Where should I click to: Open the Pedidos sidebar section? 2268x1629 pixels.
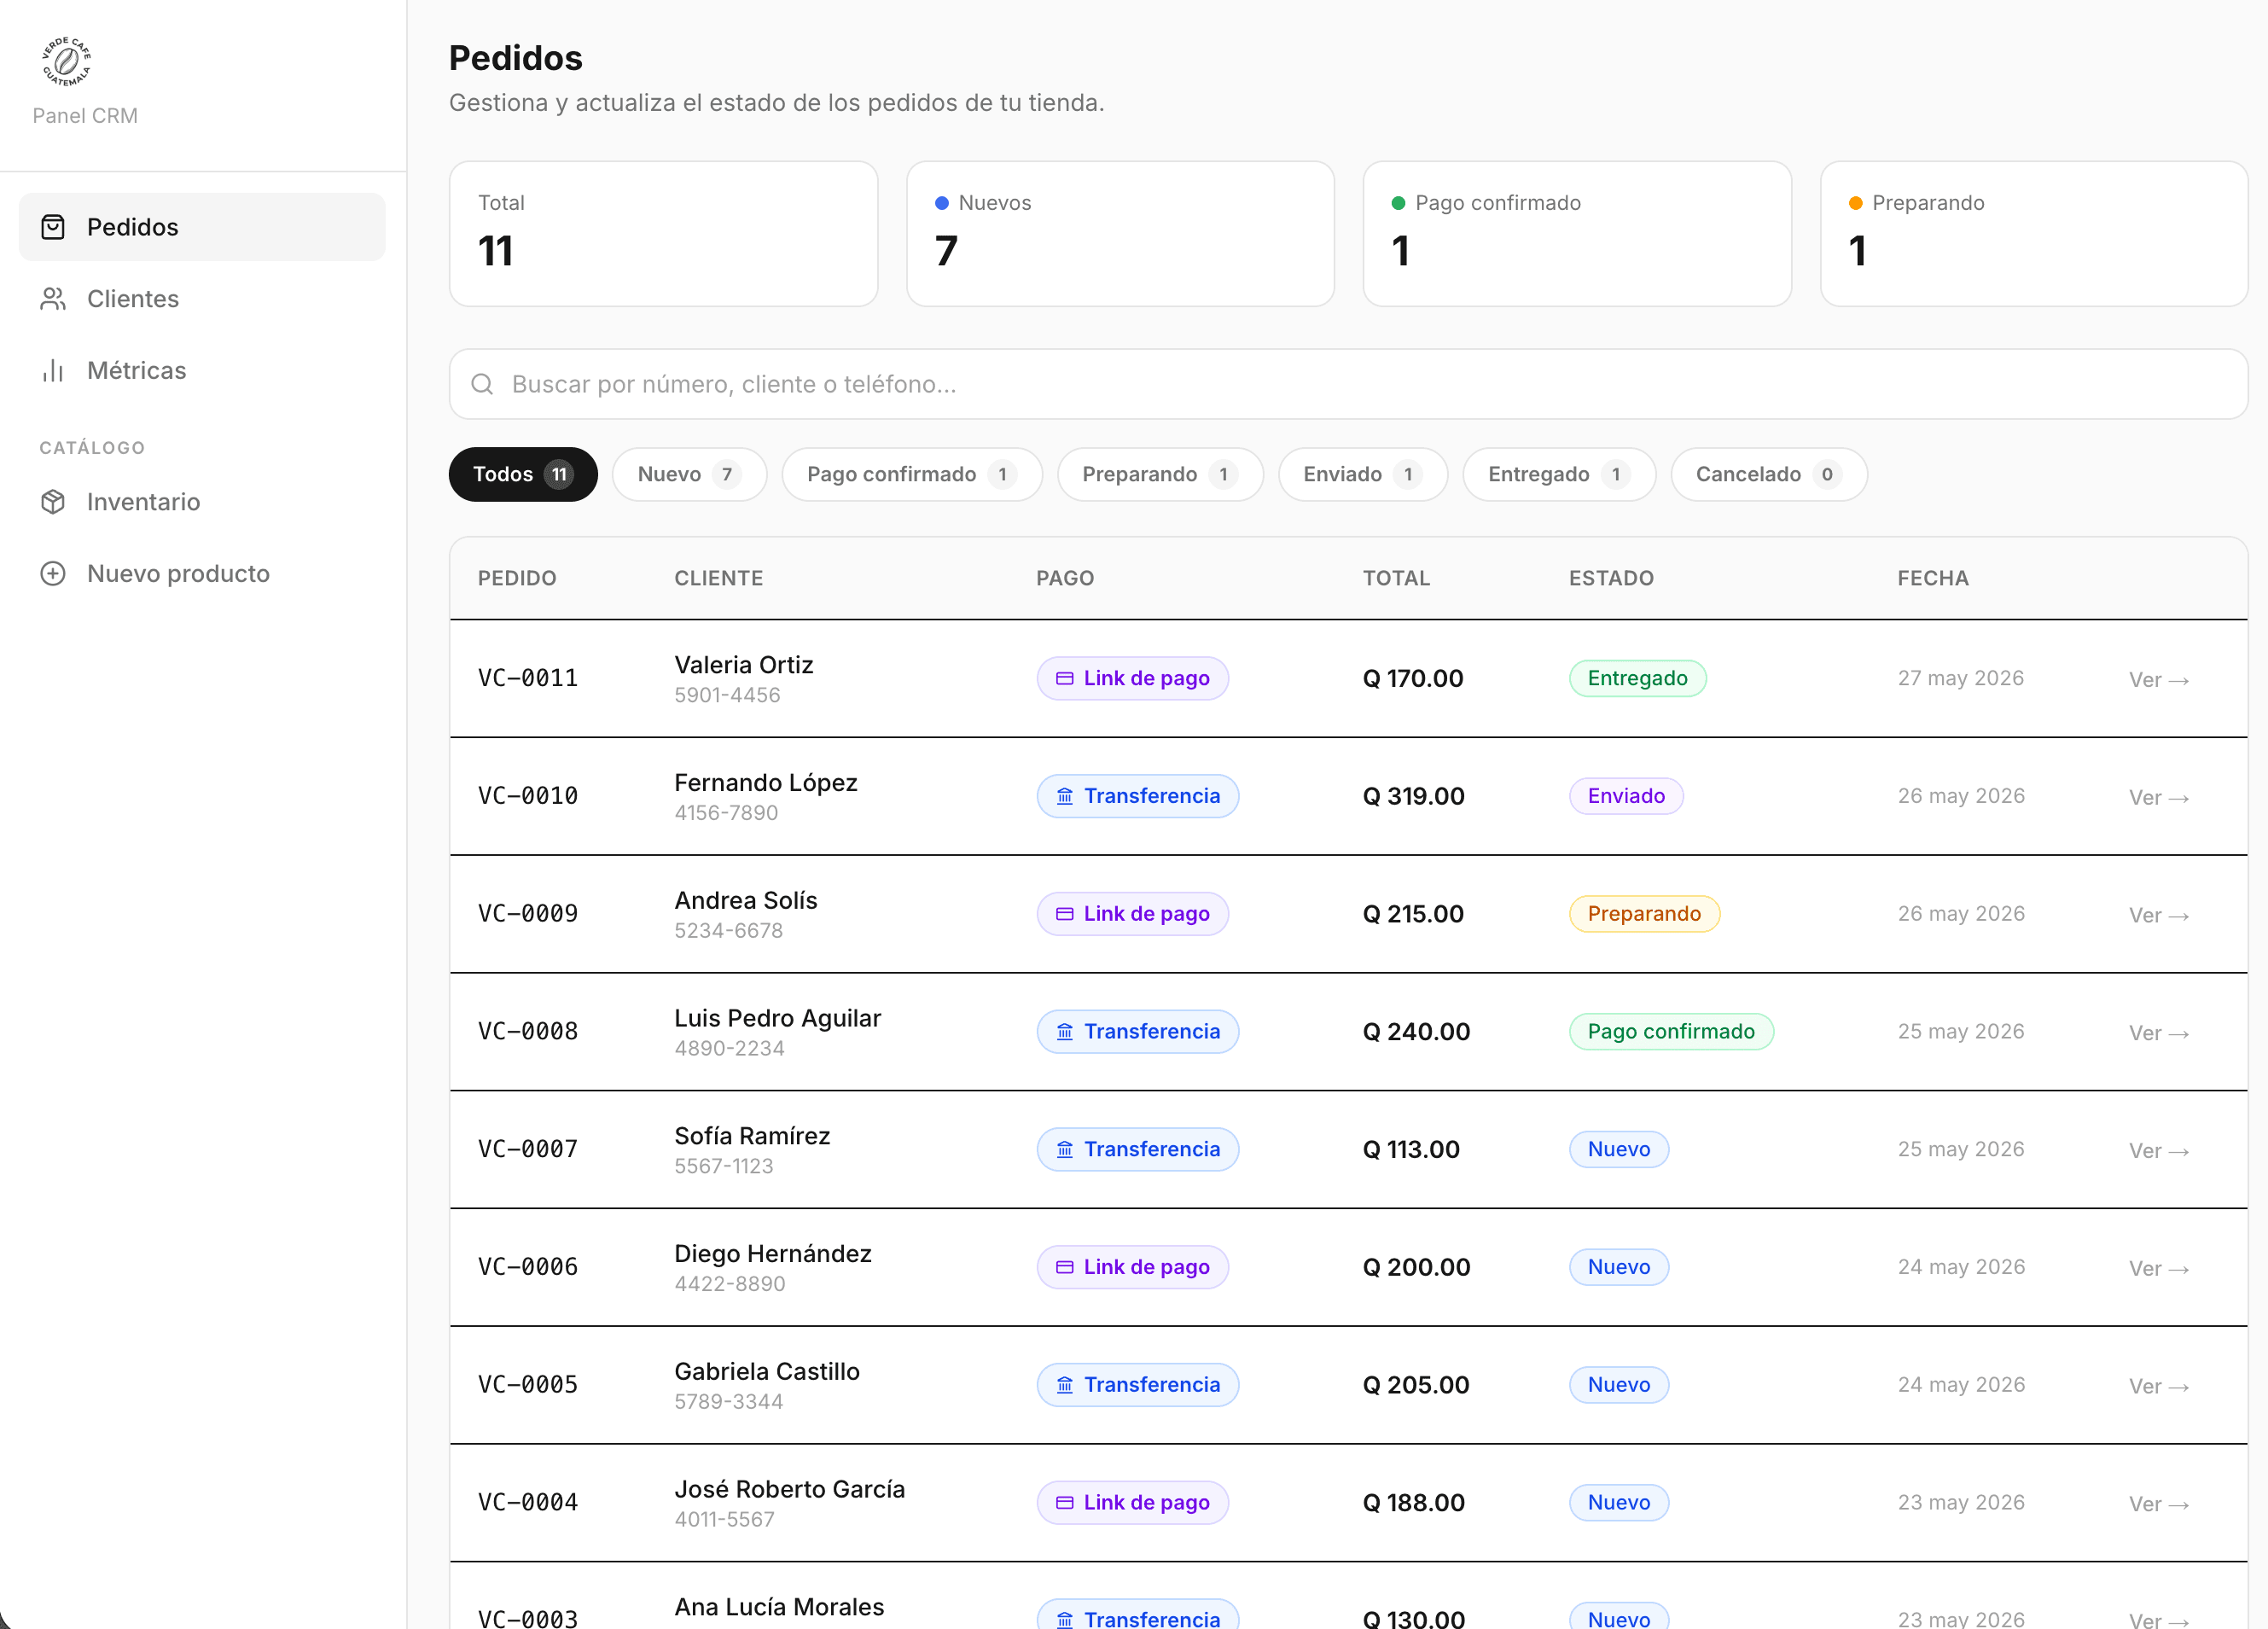[x=202, y=227]
